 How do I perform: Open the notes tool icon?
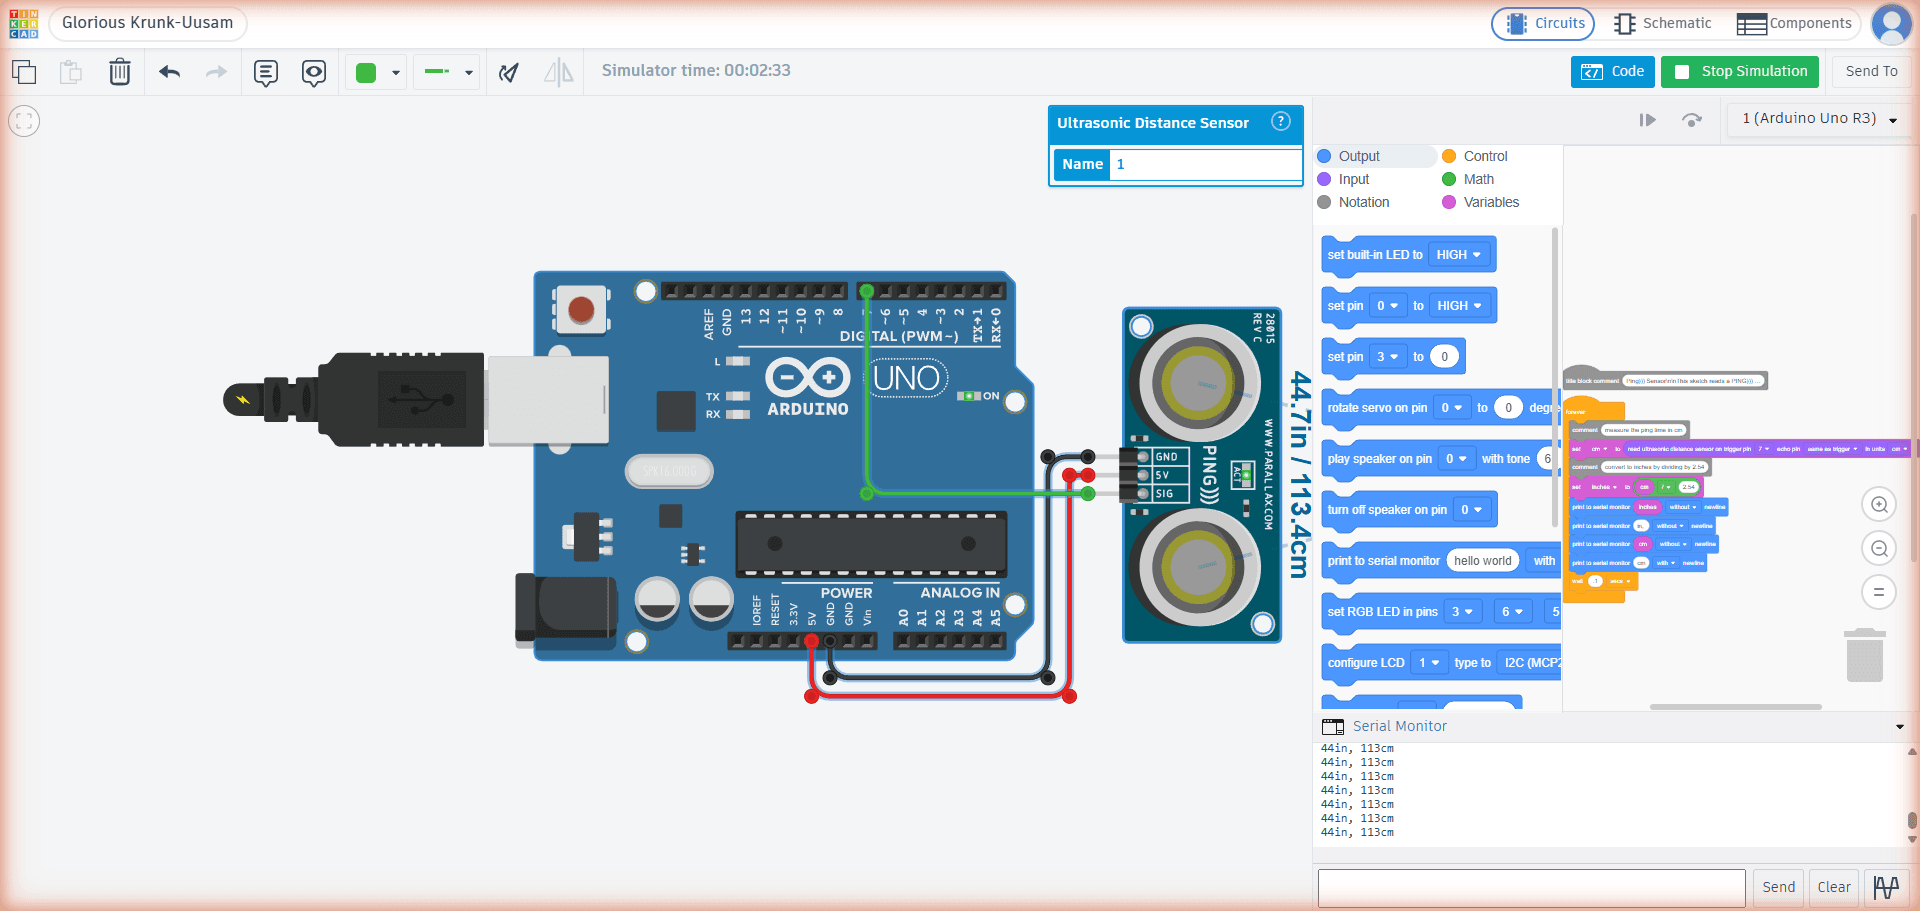pos(266,73)
